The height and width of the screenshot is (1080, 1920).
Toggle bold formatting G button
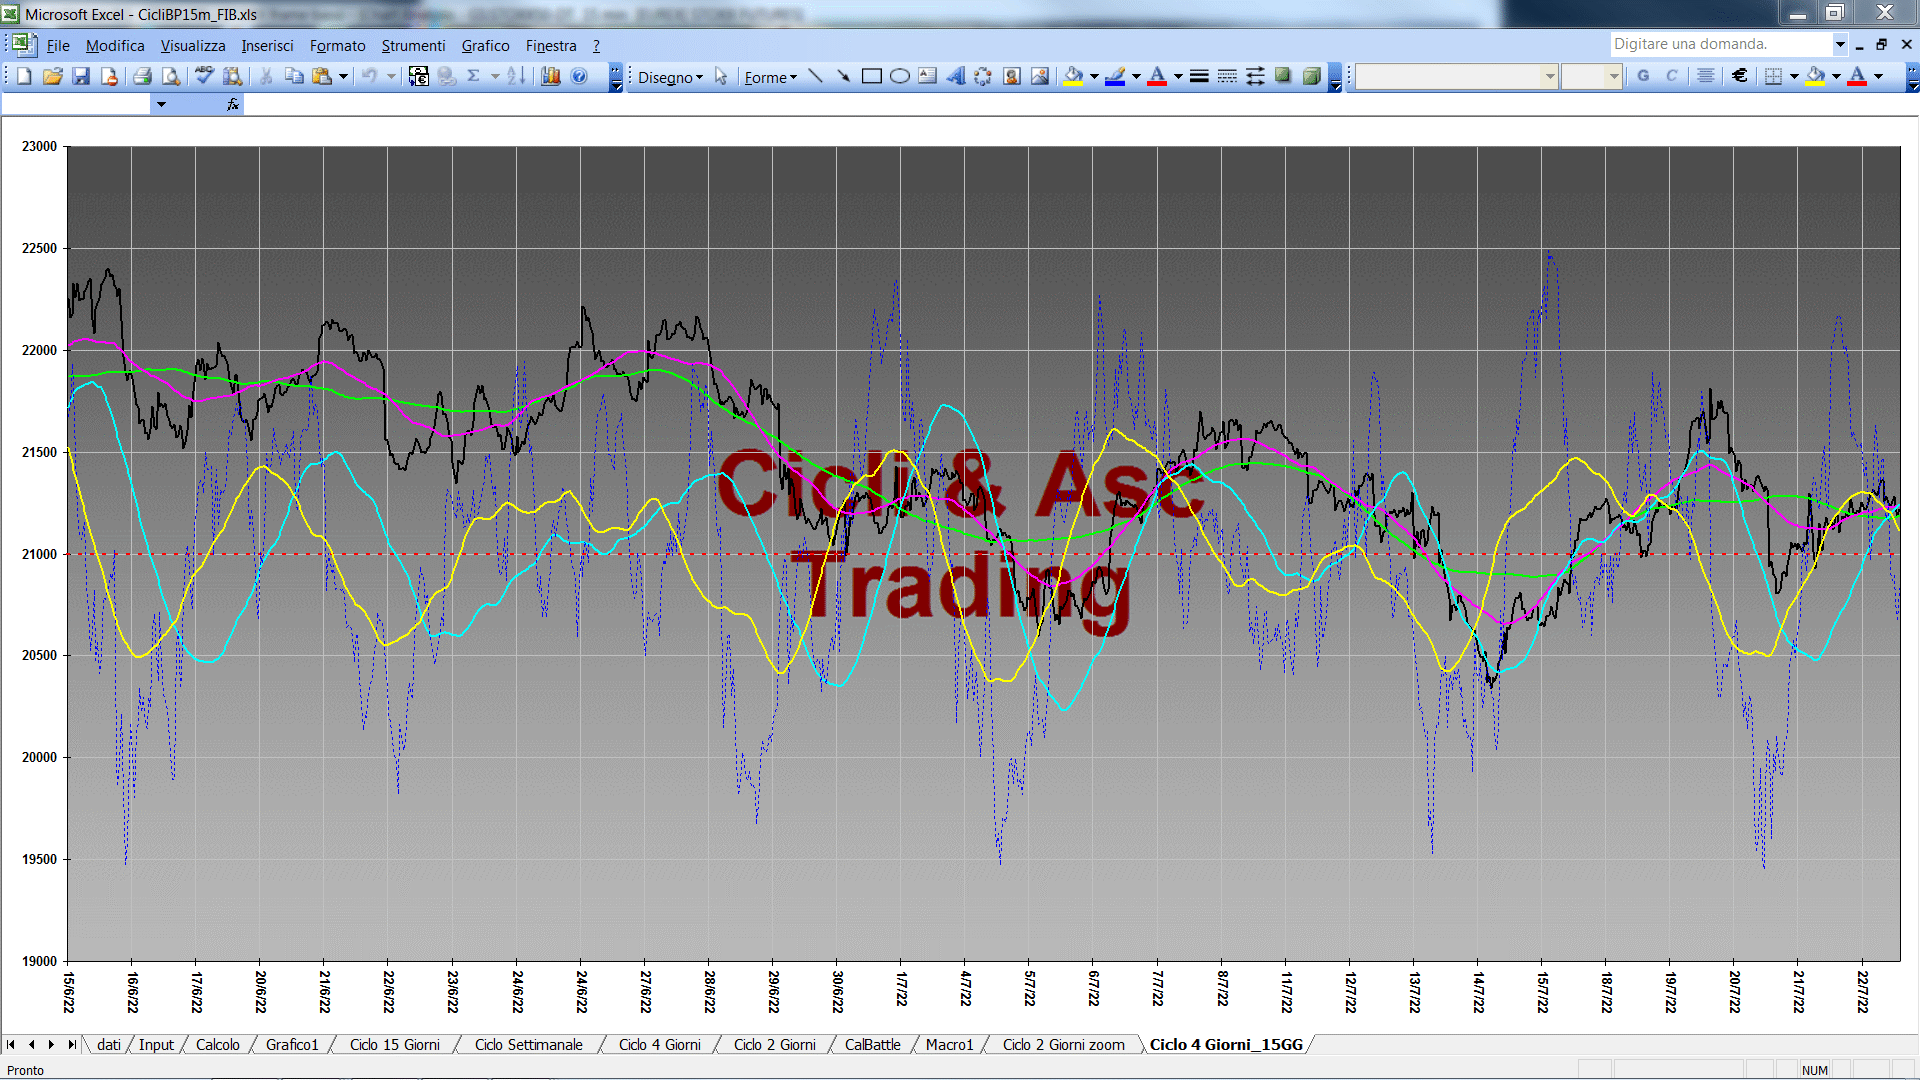tap(1643, 76)
